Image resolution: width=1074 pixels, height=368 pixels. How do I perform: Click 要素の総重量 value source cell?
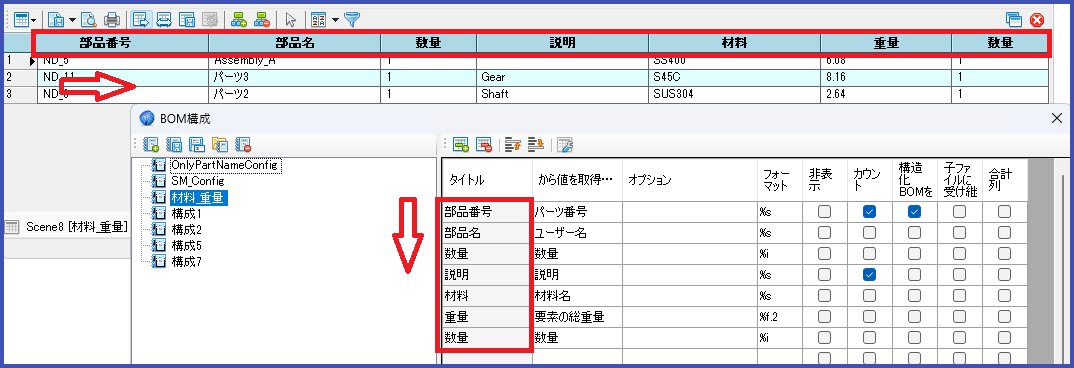577,317
